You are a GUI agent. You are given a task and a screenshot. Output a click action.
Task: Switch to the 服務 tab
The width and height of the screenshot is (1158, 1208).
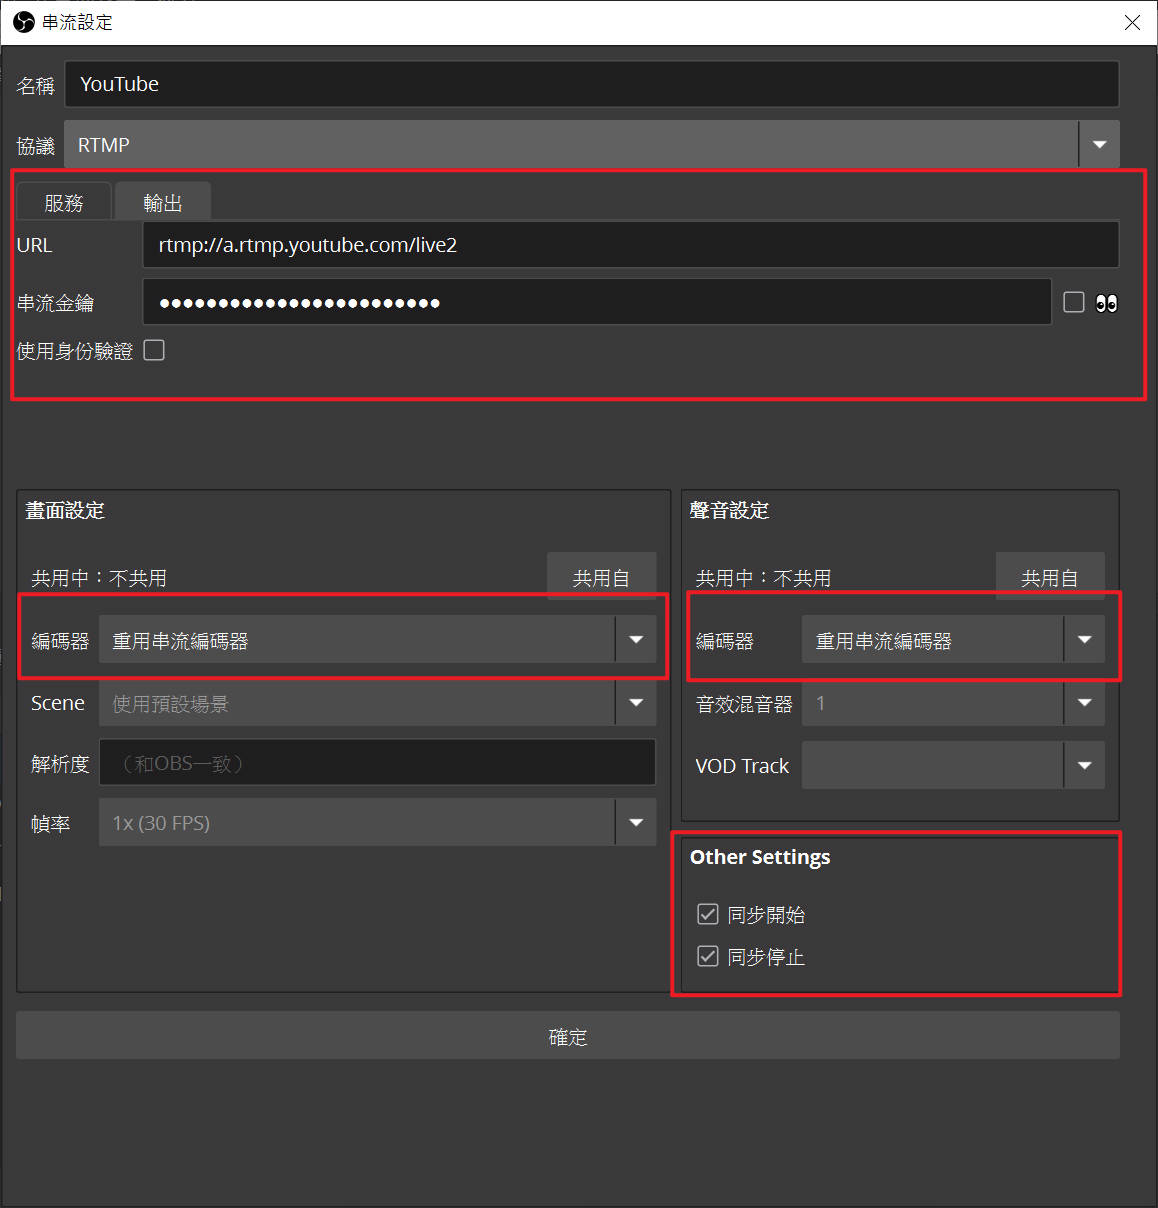[x=64, y=203]
